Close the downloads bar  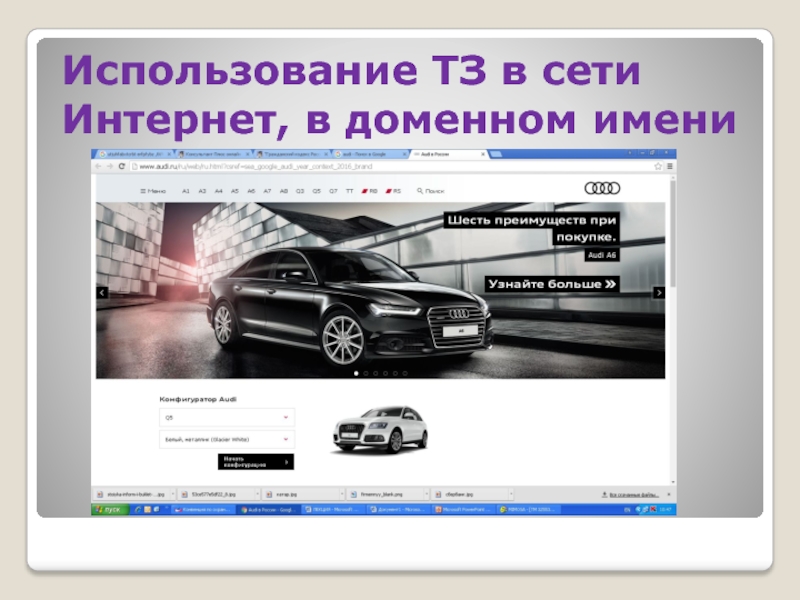(669, 494)
